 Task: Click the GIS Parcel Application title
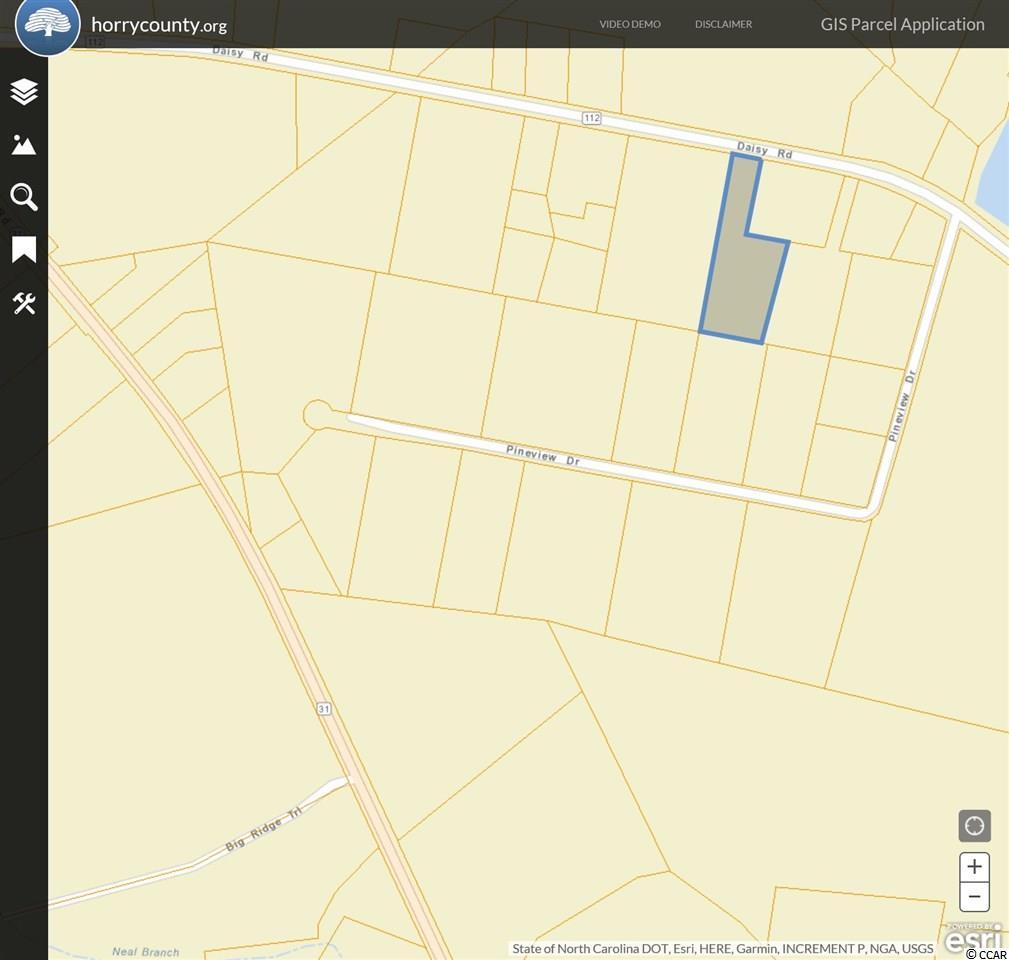point(902,24)
